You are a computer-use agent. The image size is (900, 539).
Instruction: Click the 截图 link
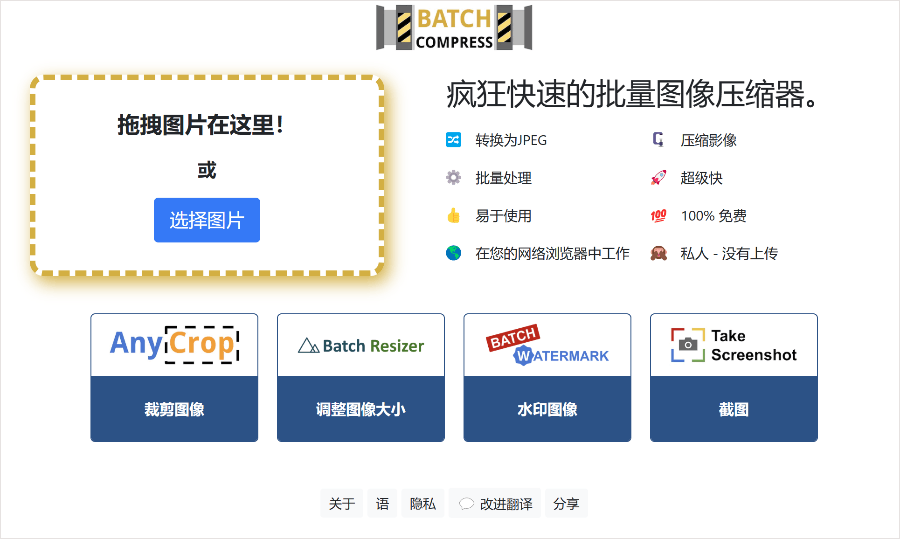point(734,409)
